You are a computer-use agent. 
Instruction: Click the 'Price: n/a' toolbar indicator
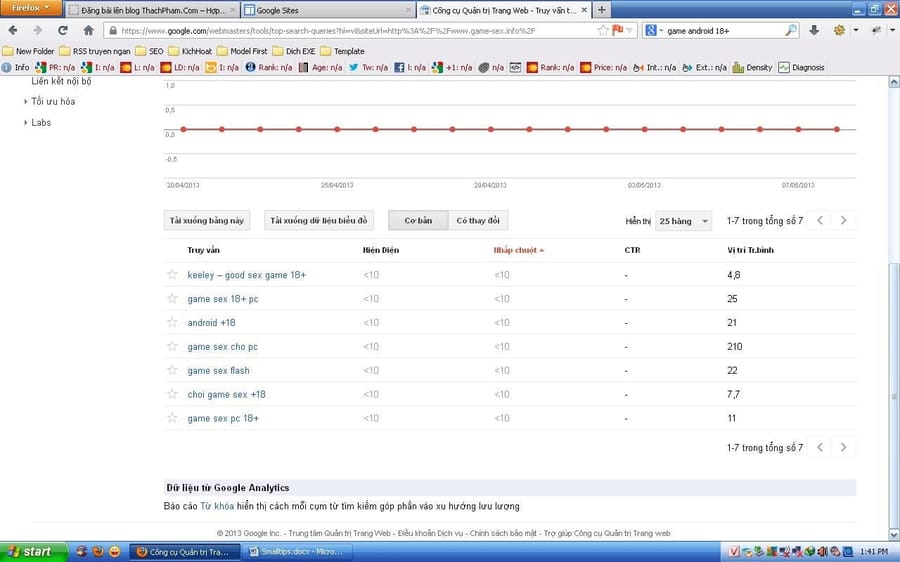coord(603,67)
